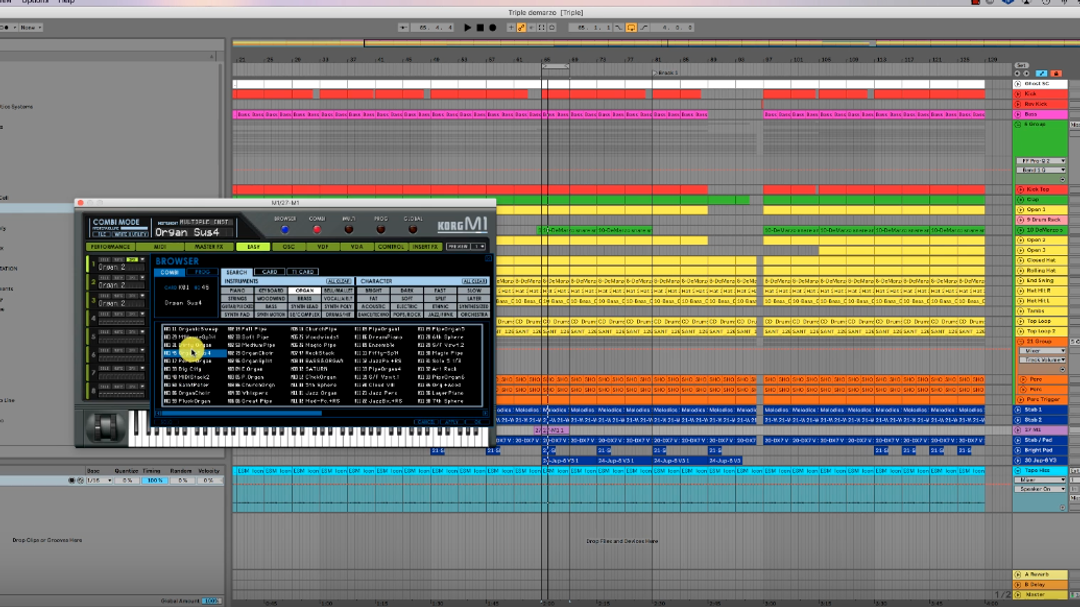Switch to the MASTER FX tab
1080x607 pixels.
pyautogui.click(x=209, y=246)
